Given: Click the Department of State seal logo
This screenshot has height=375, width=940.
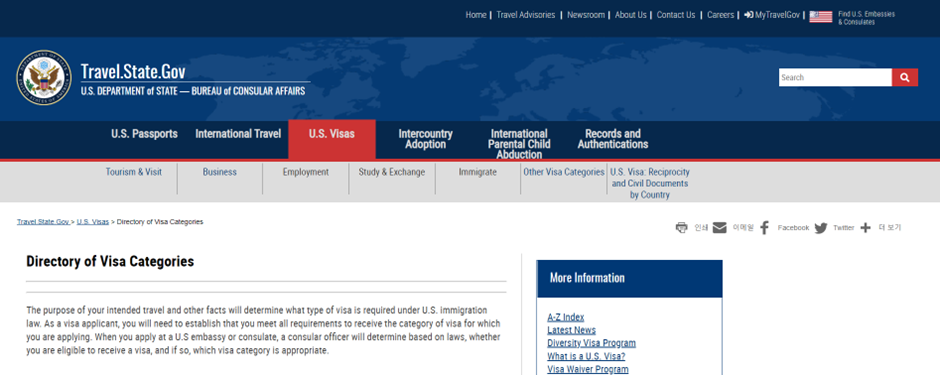Looking at the screenshot, I should [44, 78].
